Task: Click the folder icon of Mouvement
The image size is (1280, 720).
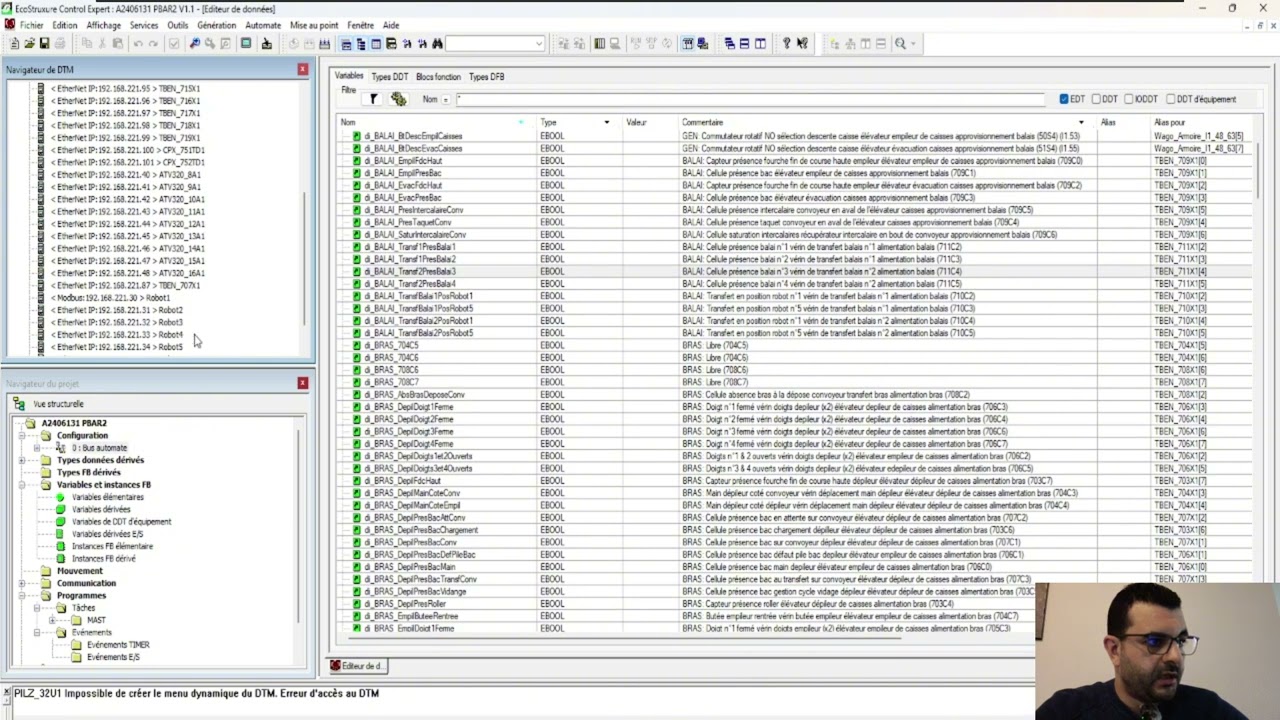Action: click(x=46, y=571)
